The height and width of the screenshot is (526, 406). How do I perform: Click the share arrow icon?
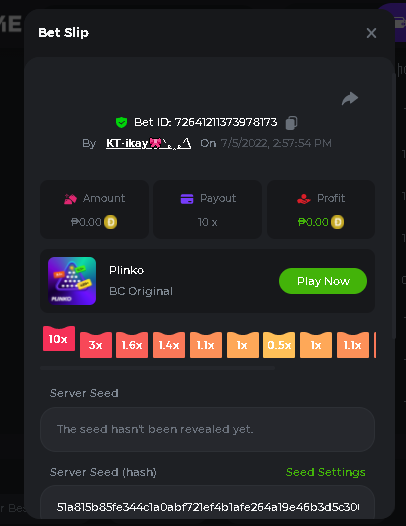(x=350, y=98)
